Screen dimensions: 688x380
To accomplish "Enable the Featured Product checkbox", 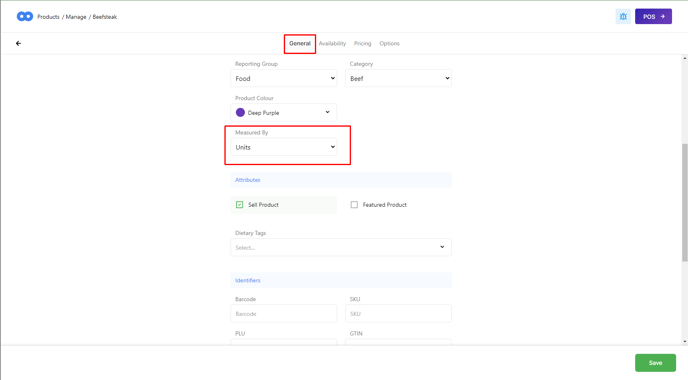I will (354, 204).
